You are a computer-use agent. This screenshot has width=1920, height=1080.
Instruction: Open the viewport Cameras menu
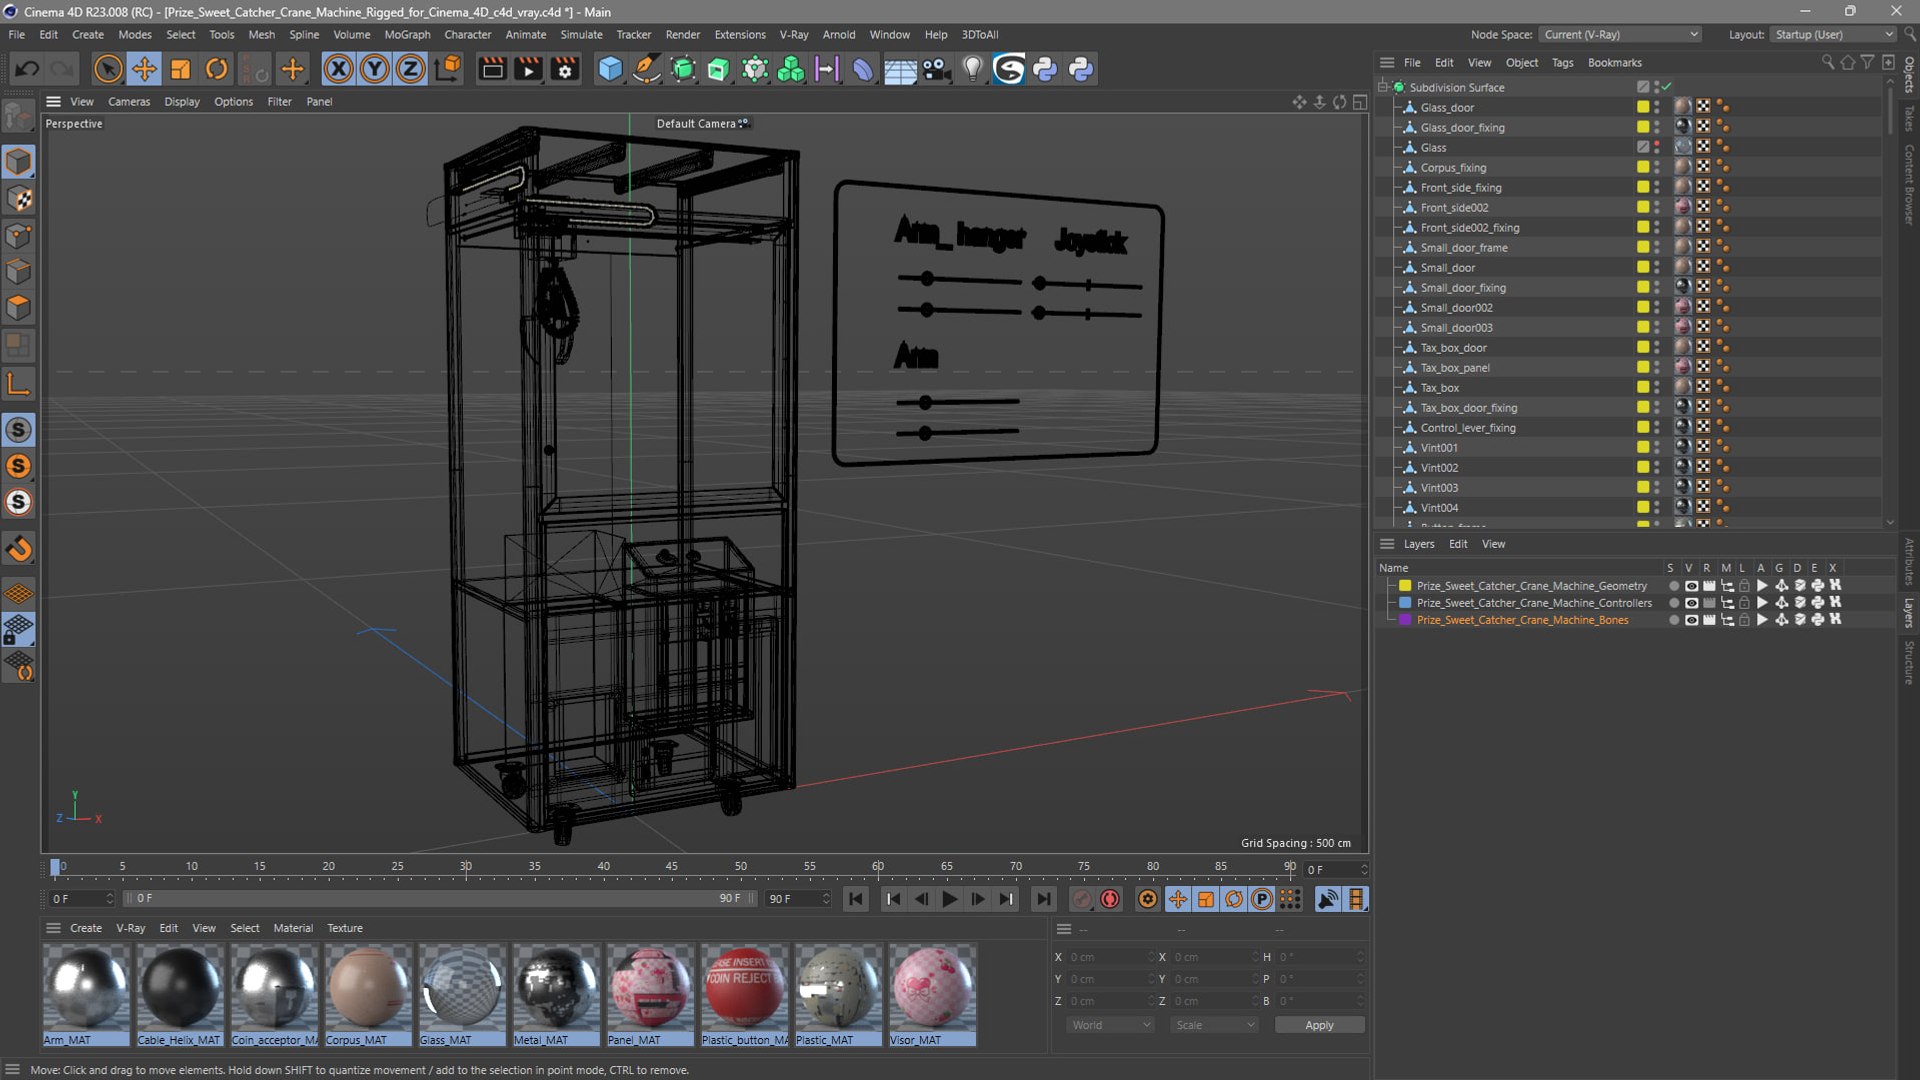click(129, 101)
